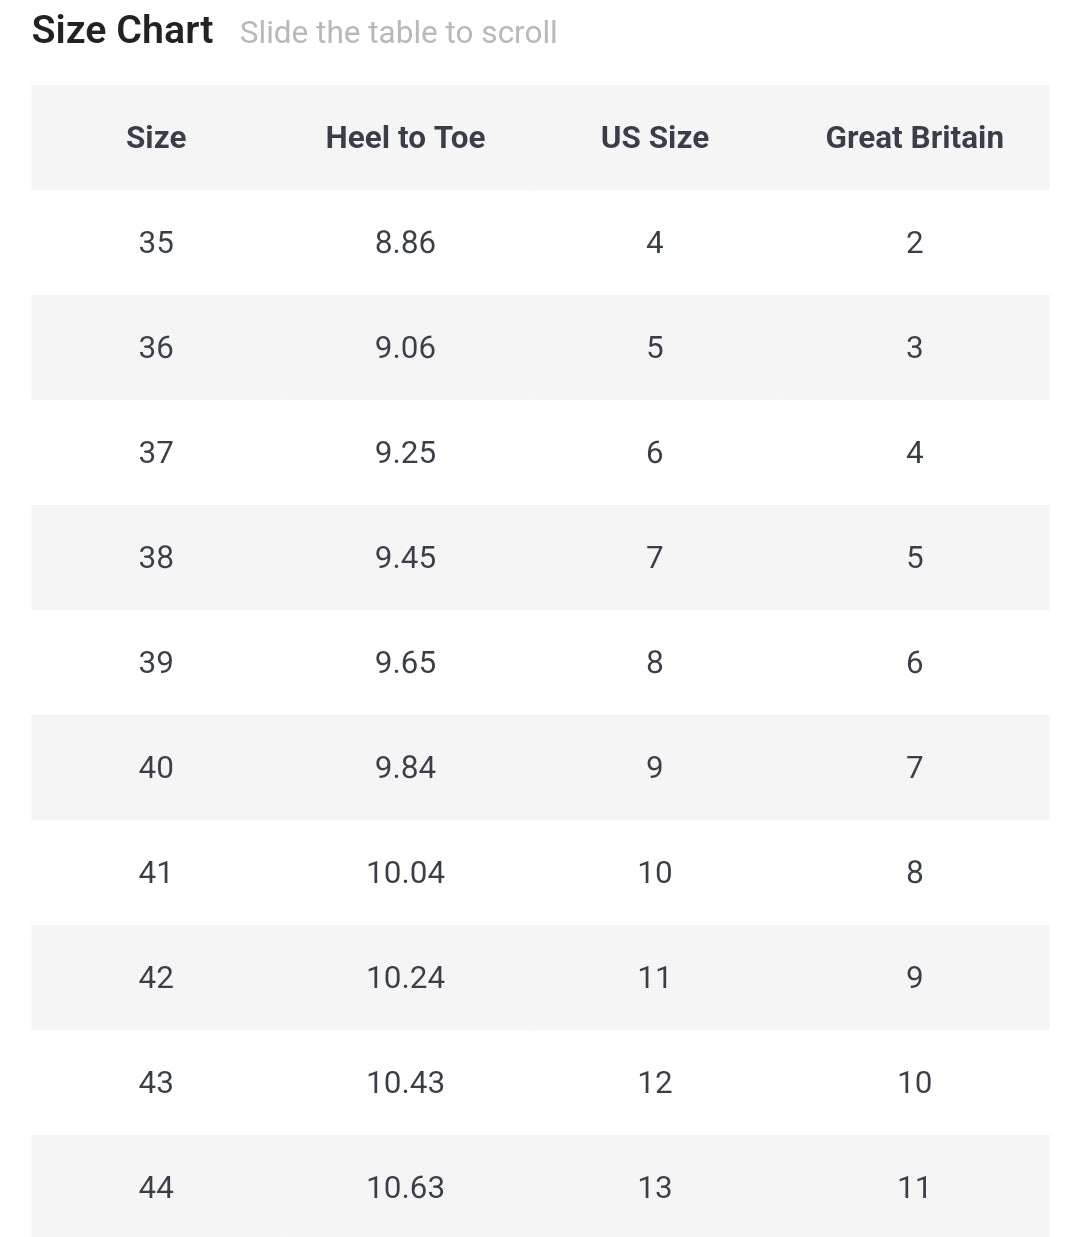Image resolution: width=1080 pixels, height=1237 pixels.
Task: Select size 44 row label
Action: [x=156, y=1187]
